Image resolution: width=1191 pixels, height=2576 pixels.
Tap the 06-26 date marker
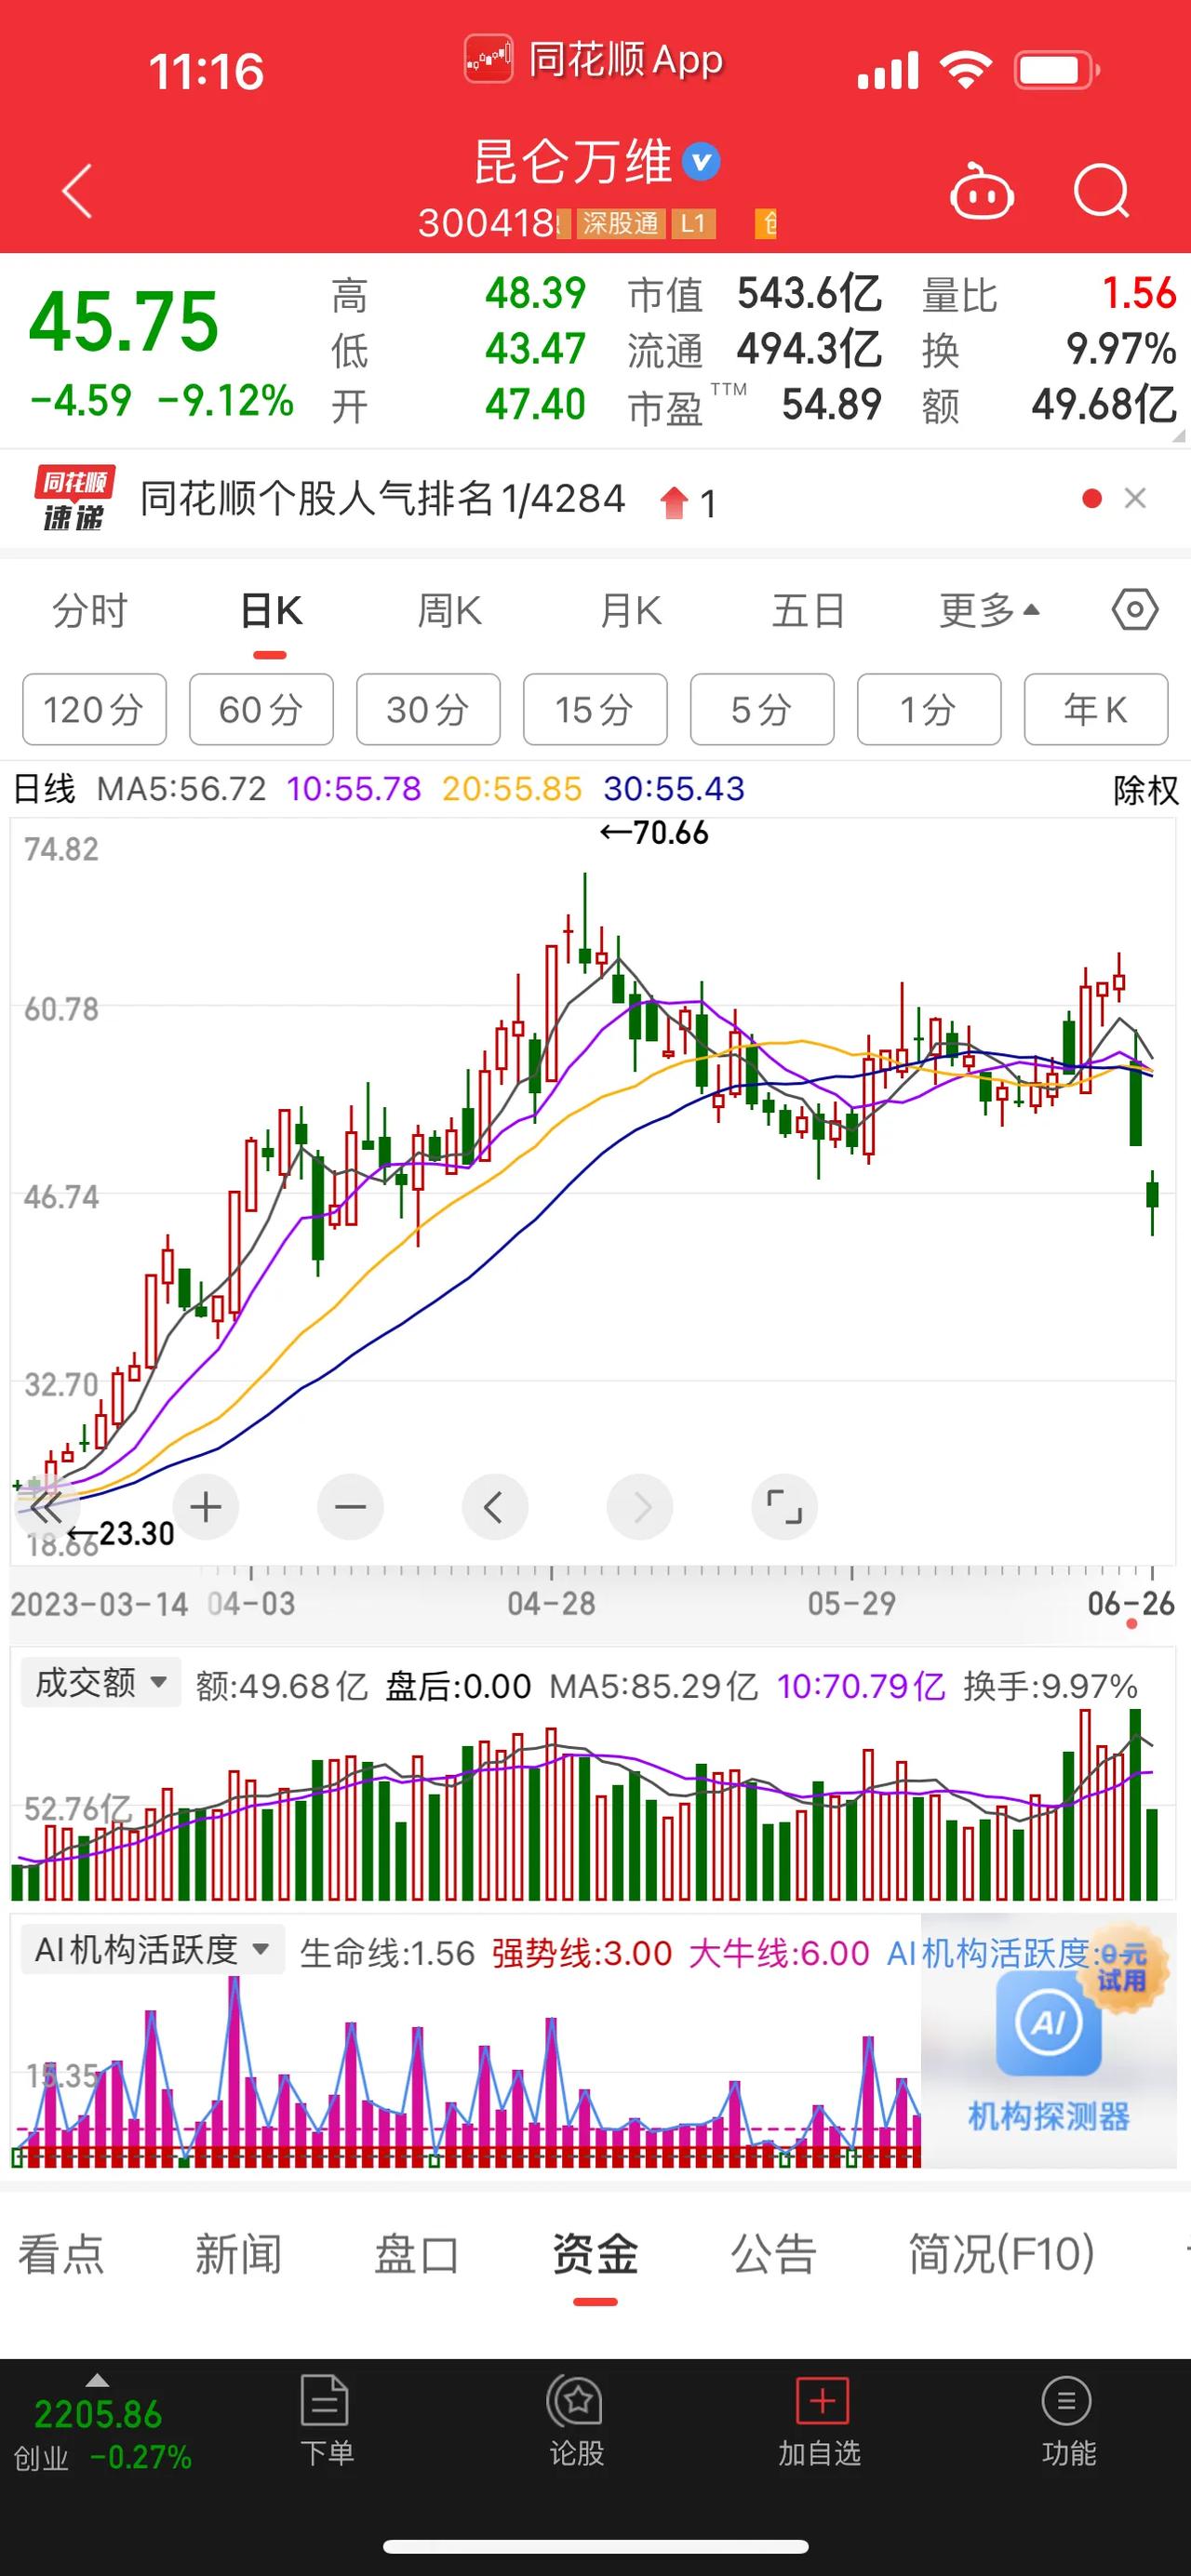1131,1604
